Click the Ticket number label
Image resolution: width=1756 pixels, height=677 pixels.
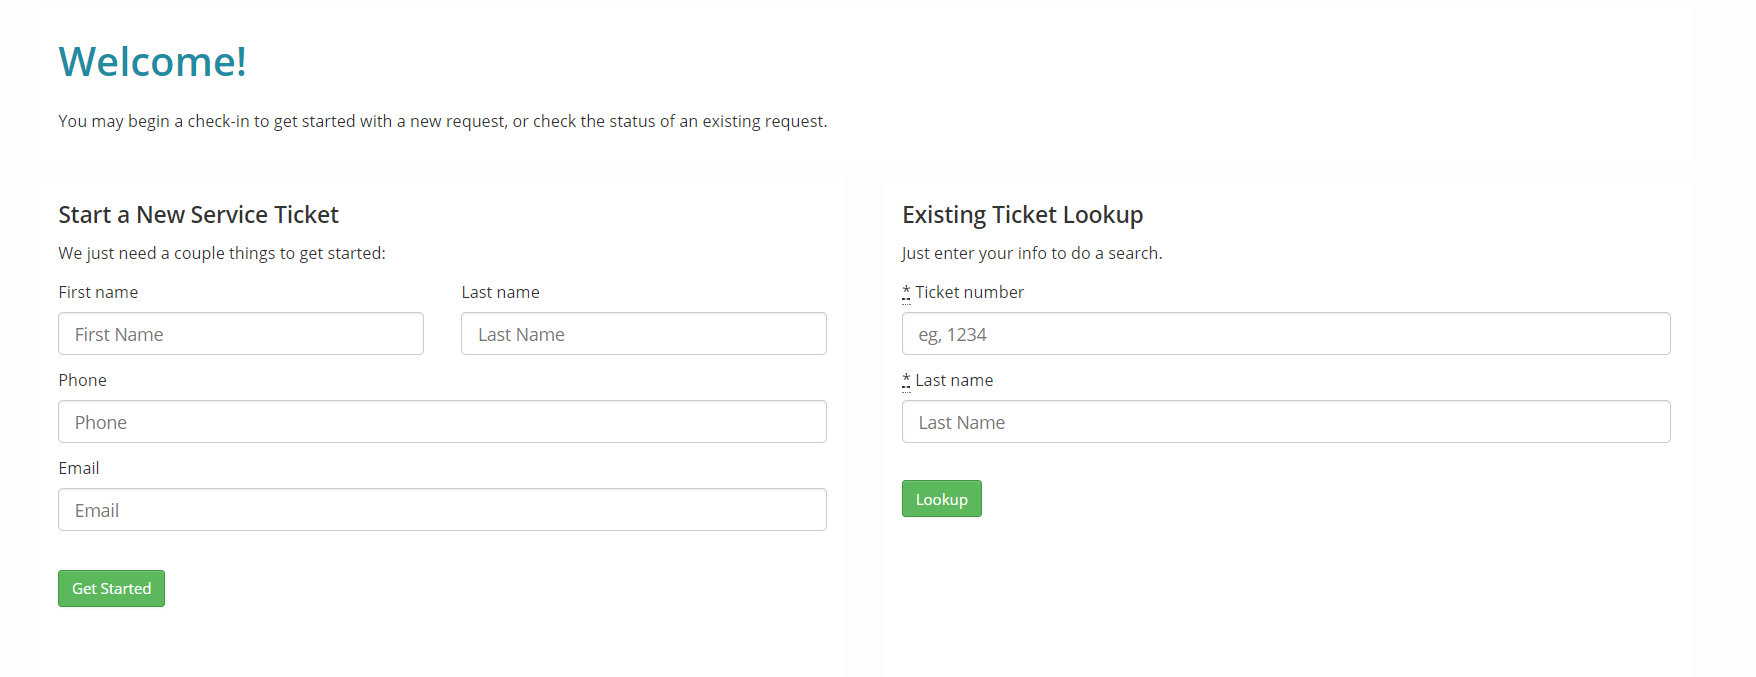(963, 292)
